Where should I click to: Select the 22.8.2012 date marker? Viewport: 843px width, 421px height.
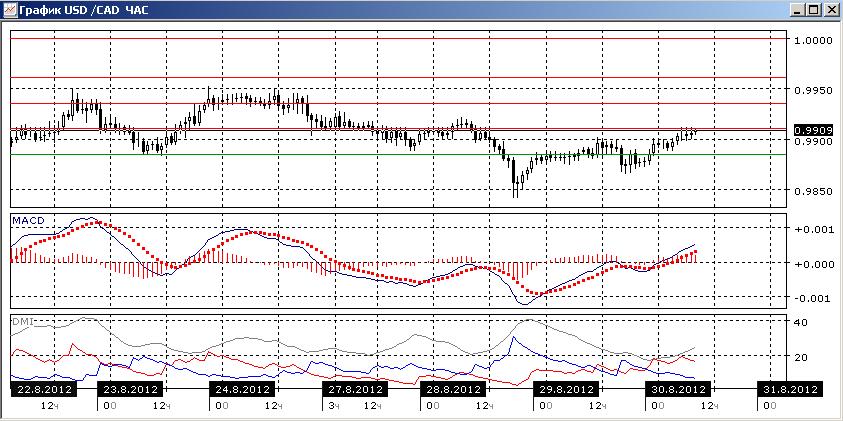click(44, 389)
